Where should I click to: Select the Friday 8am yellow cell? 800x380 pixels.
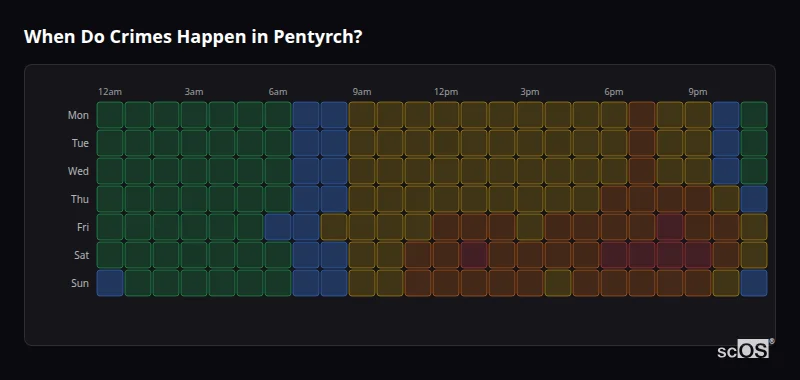(334, 226)
